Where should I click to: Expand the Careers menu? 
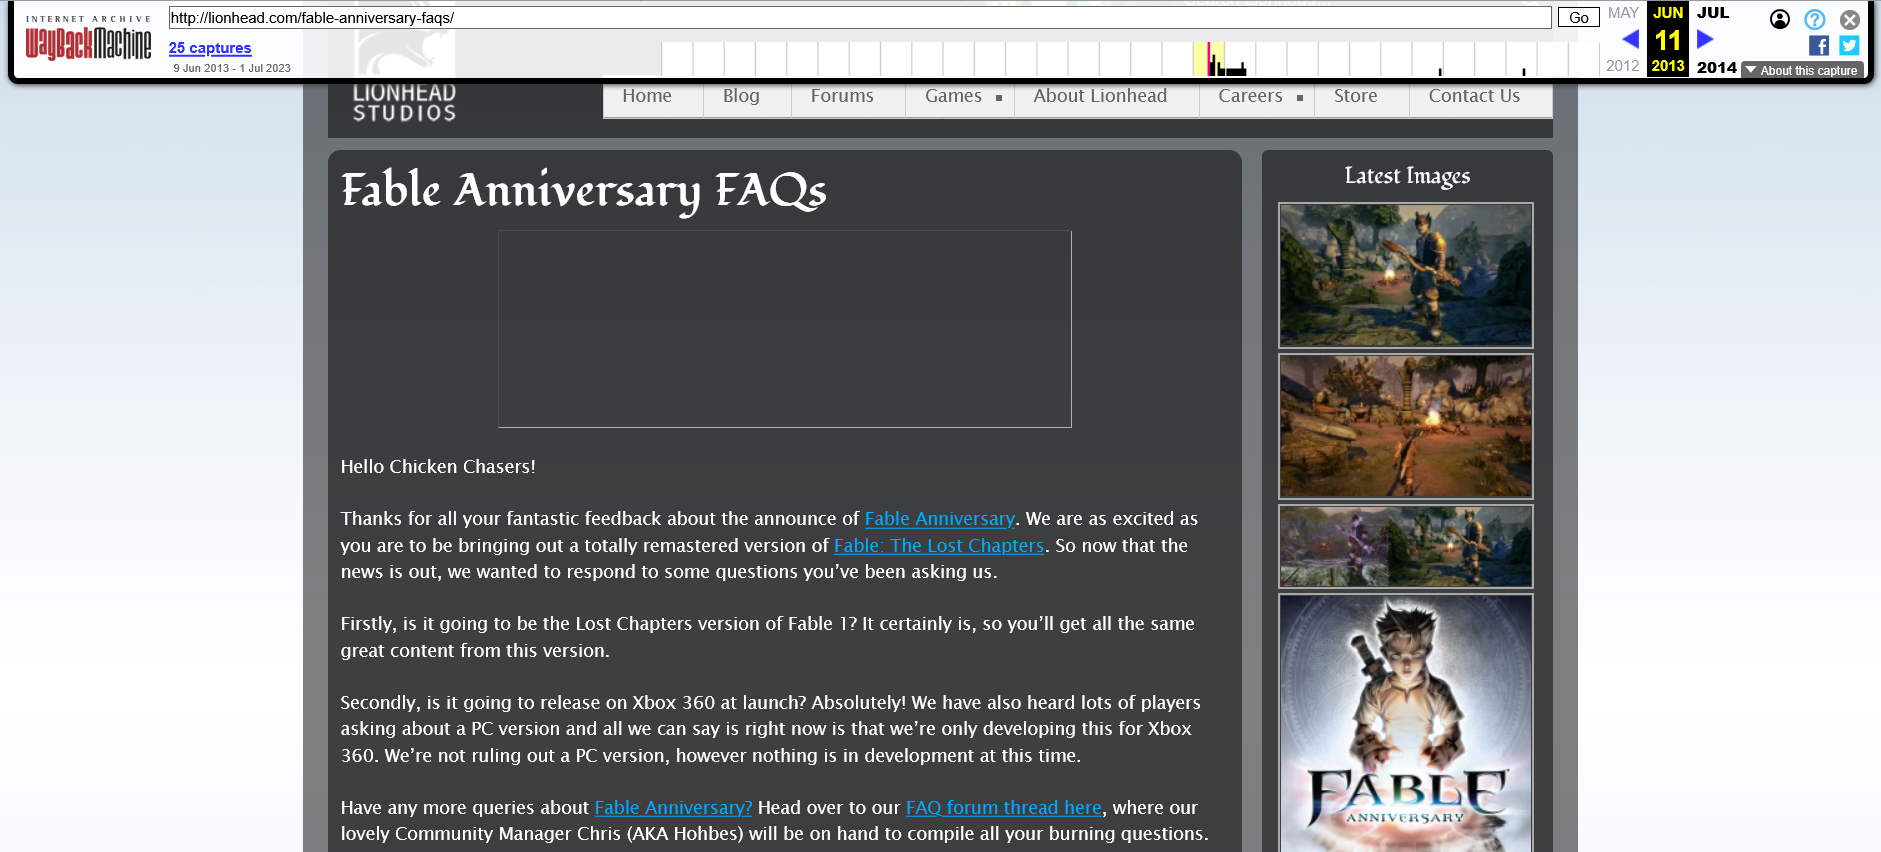pyautogui.click(x=1257, y=96)
